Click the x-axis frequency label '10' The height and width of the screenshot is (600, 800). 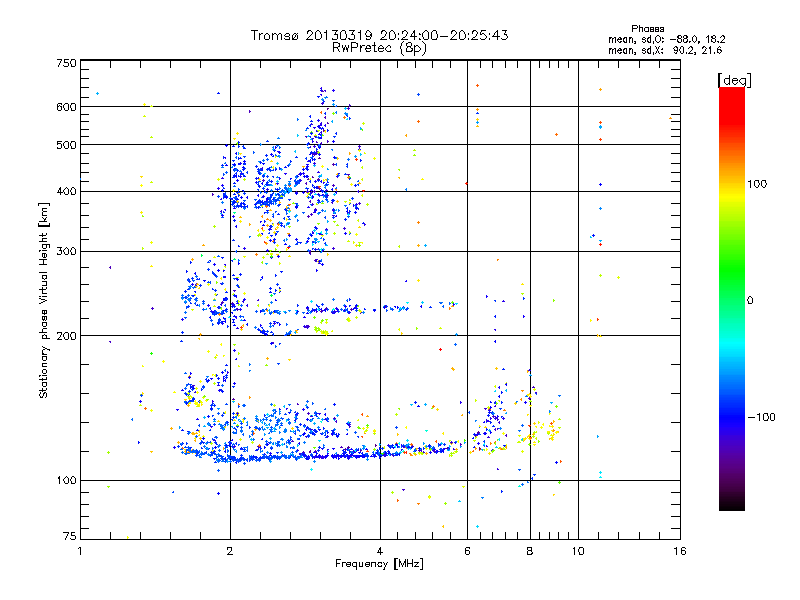578,551
